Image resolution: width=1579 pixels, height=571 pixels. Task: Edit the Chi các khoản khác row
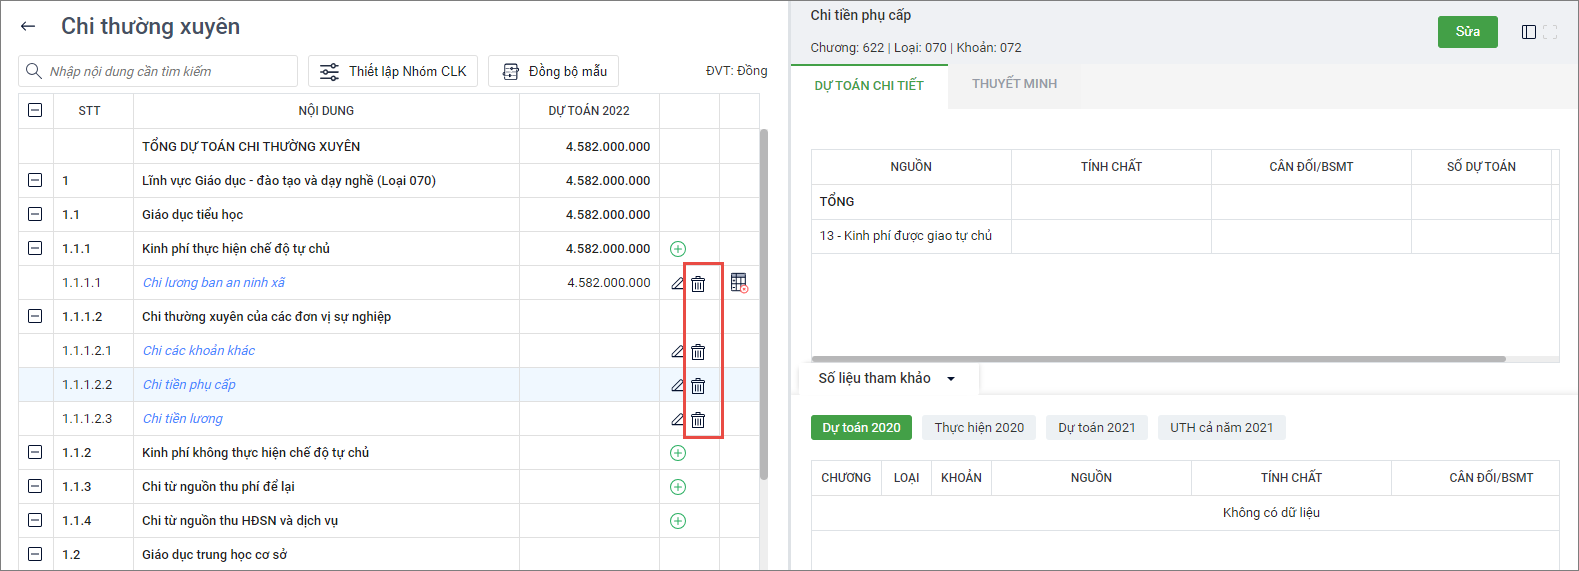pyautogui.click(x=677, y=351)
